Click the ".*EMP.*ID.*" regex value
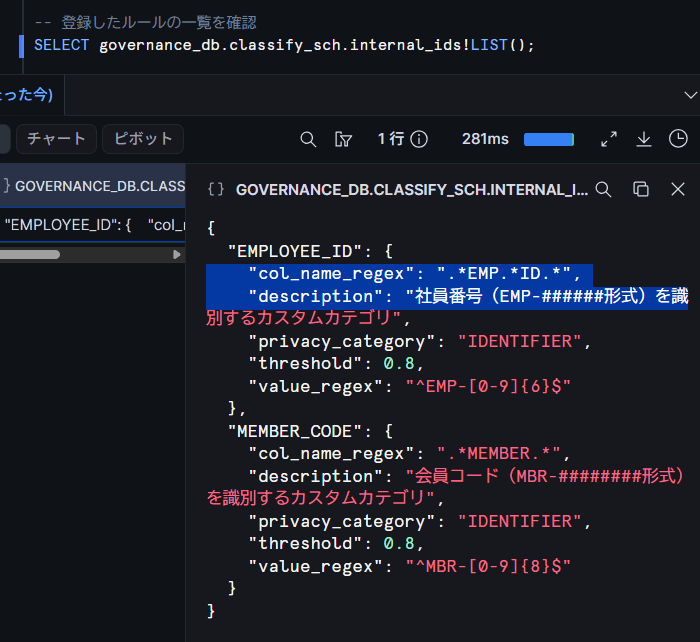The width and height of the screenshot is (700, 642). click(504, 274)
